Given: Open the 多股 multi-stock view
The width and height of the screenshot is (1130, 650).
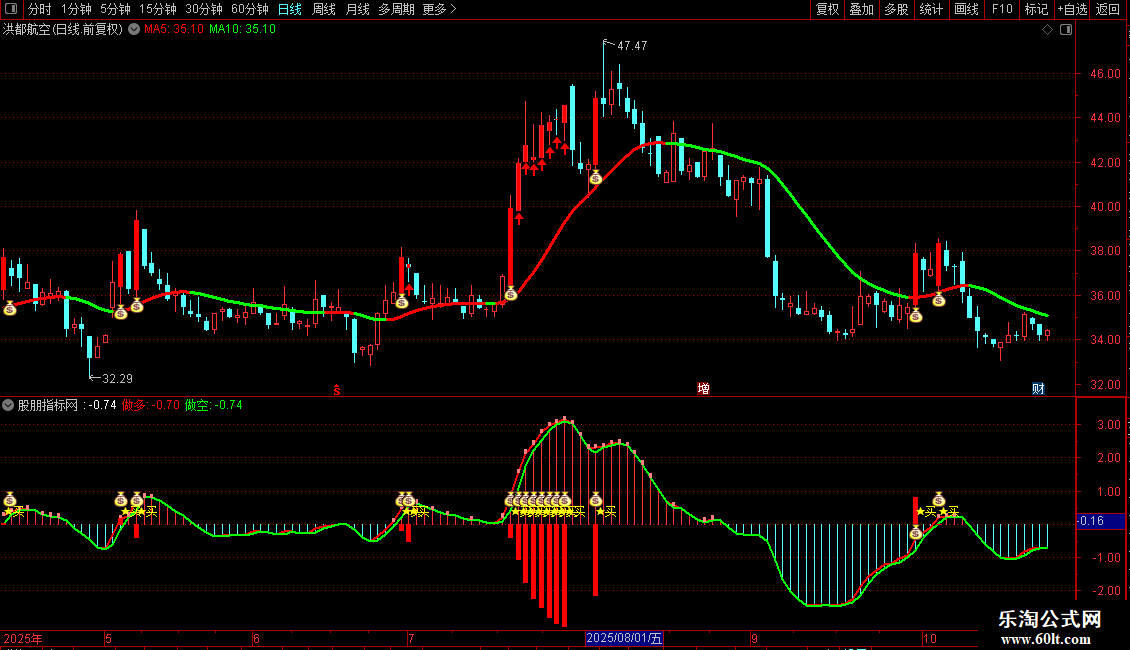Looking at the screenshot, I should [x=896, y=9].
